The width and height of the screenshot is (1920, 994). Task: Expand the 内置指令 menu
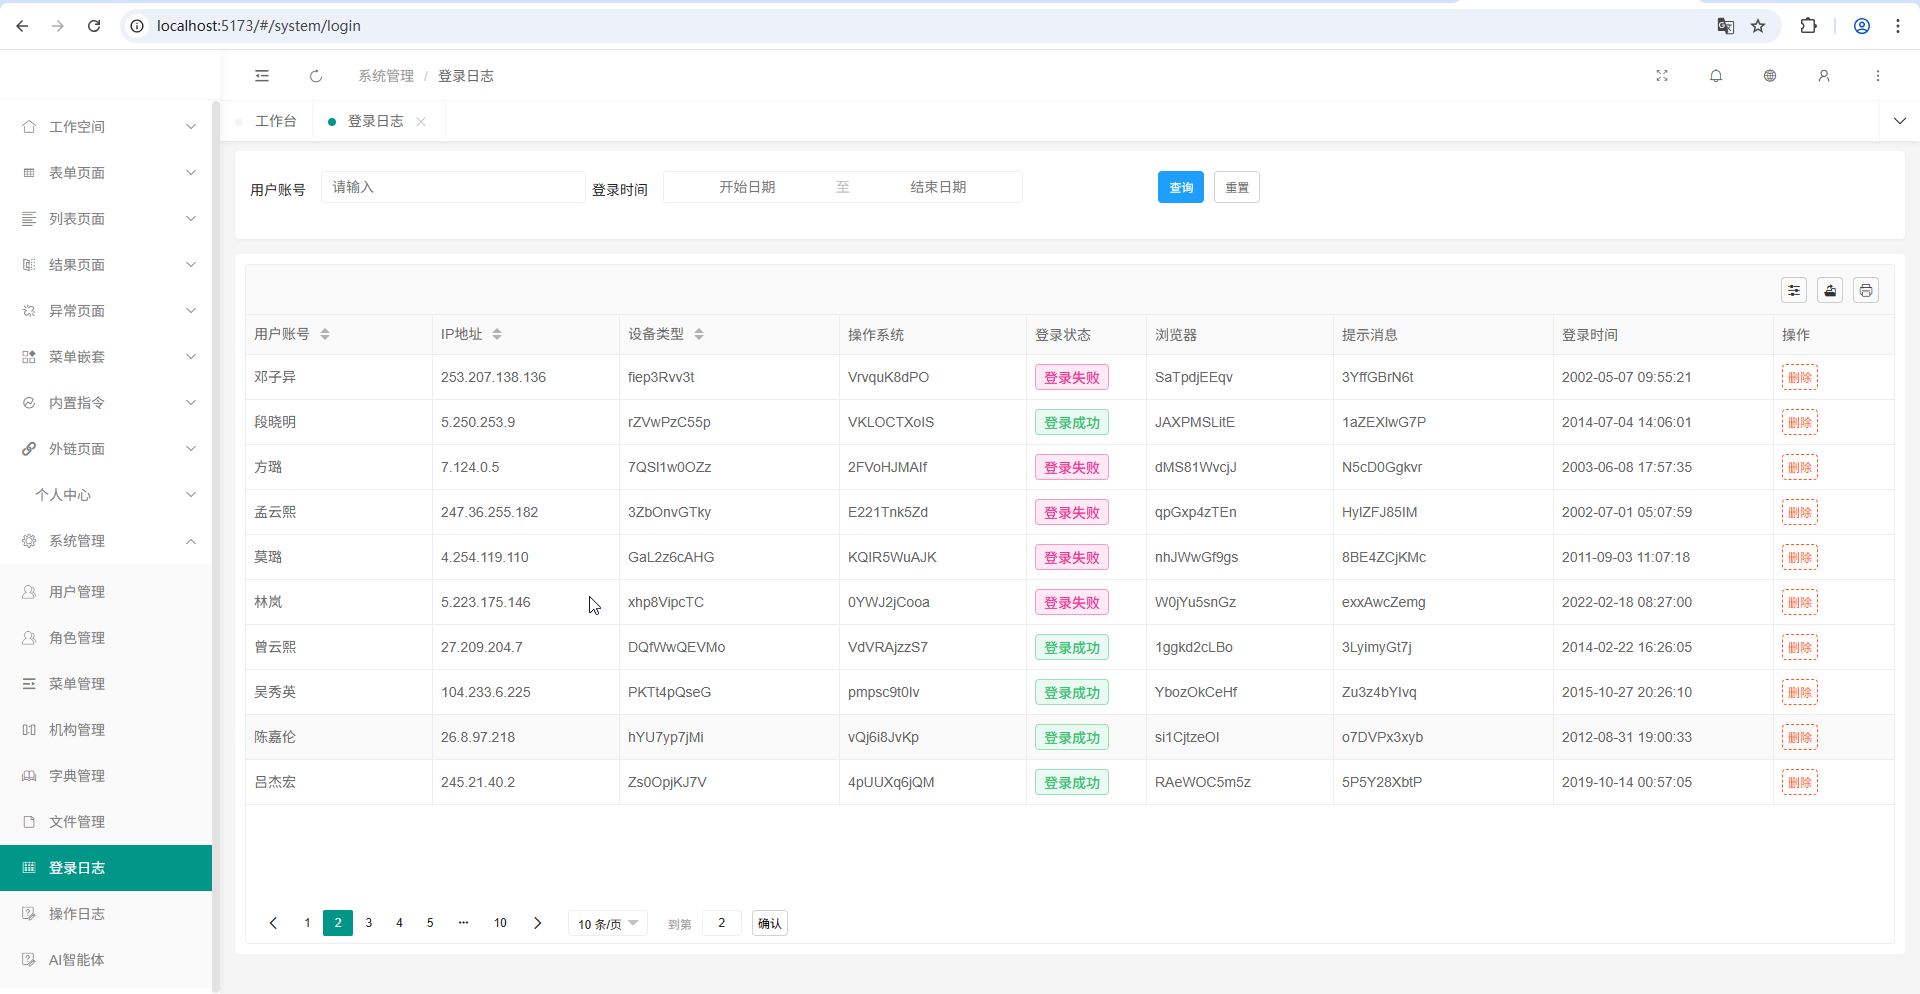(106, 403)
